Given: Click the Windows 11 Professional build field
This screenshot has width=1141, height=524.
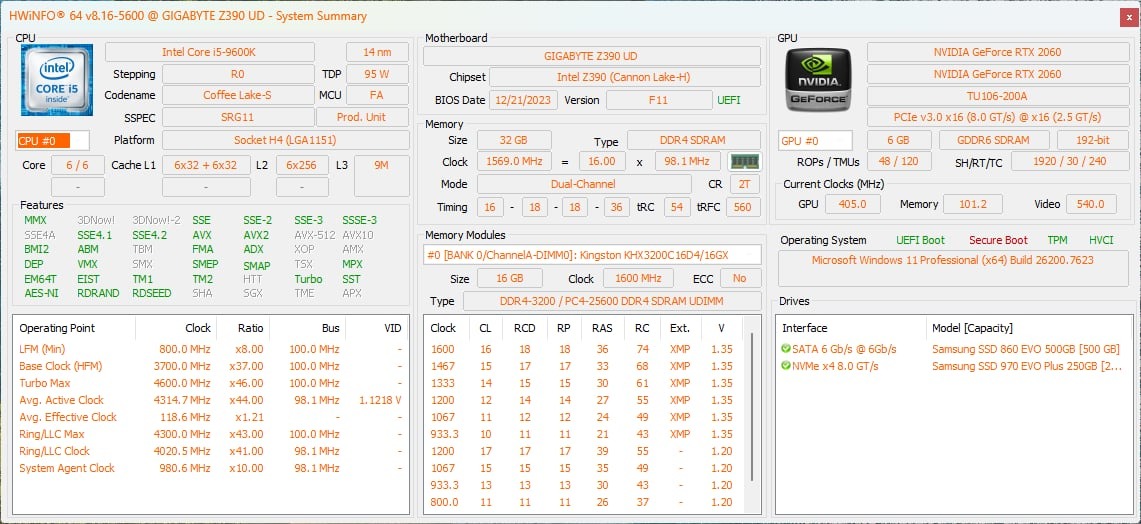Looking at the screenshot, I should 953,269.
